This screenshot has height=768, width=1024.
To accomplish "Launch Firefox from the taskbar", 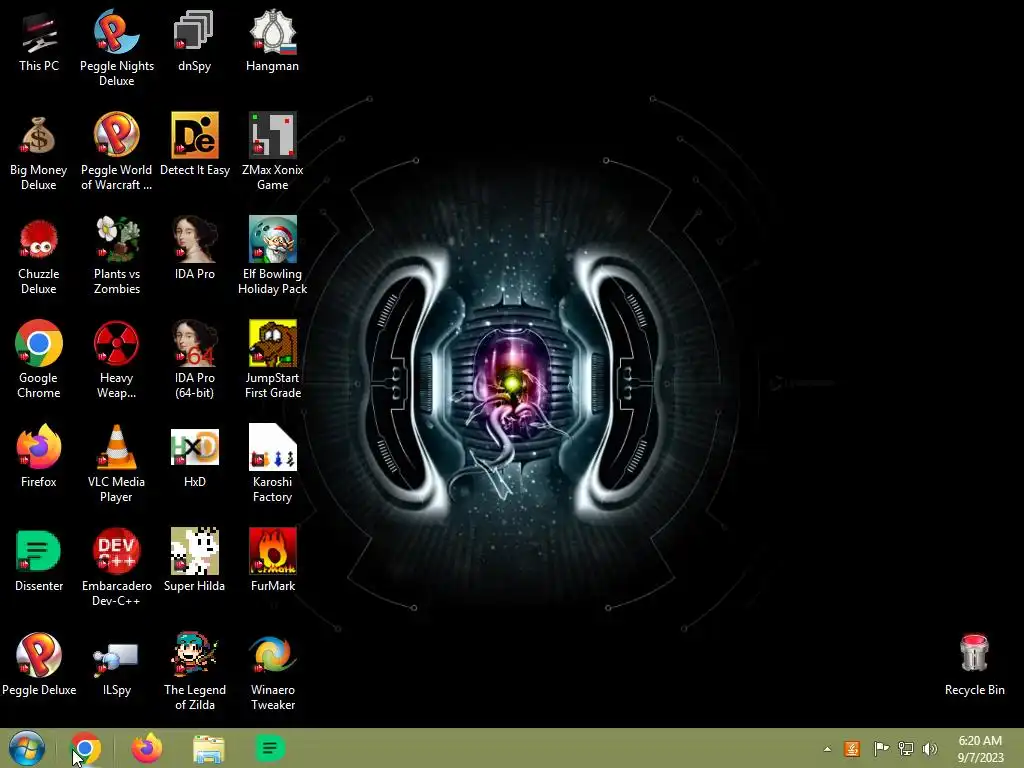I will click(147, 748).
